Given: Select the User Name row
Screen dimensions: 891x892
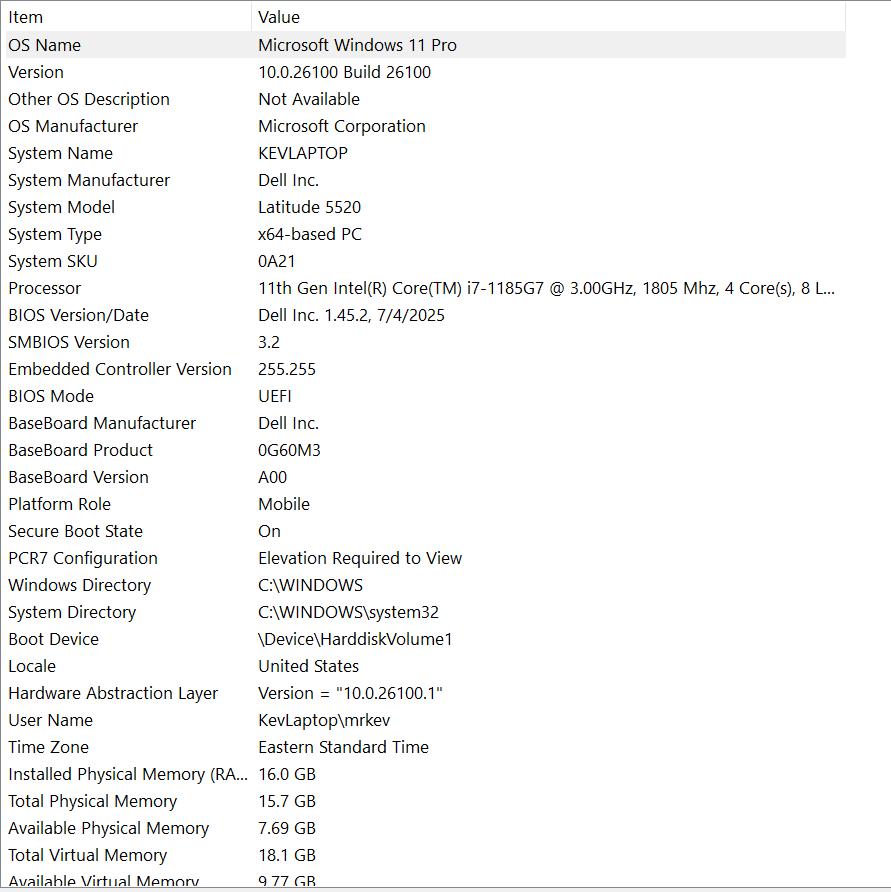Looking at the screenshot, I should point(50,720).
